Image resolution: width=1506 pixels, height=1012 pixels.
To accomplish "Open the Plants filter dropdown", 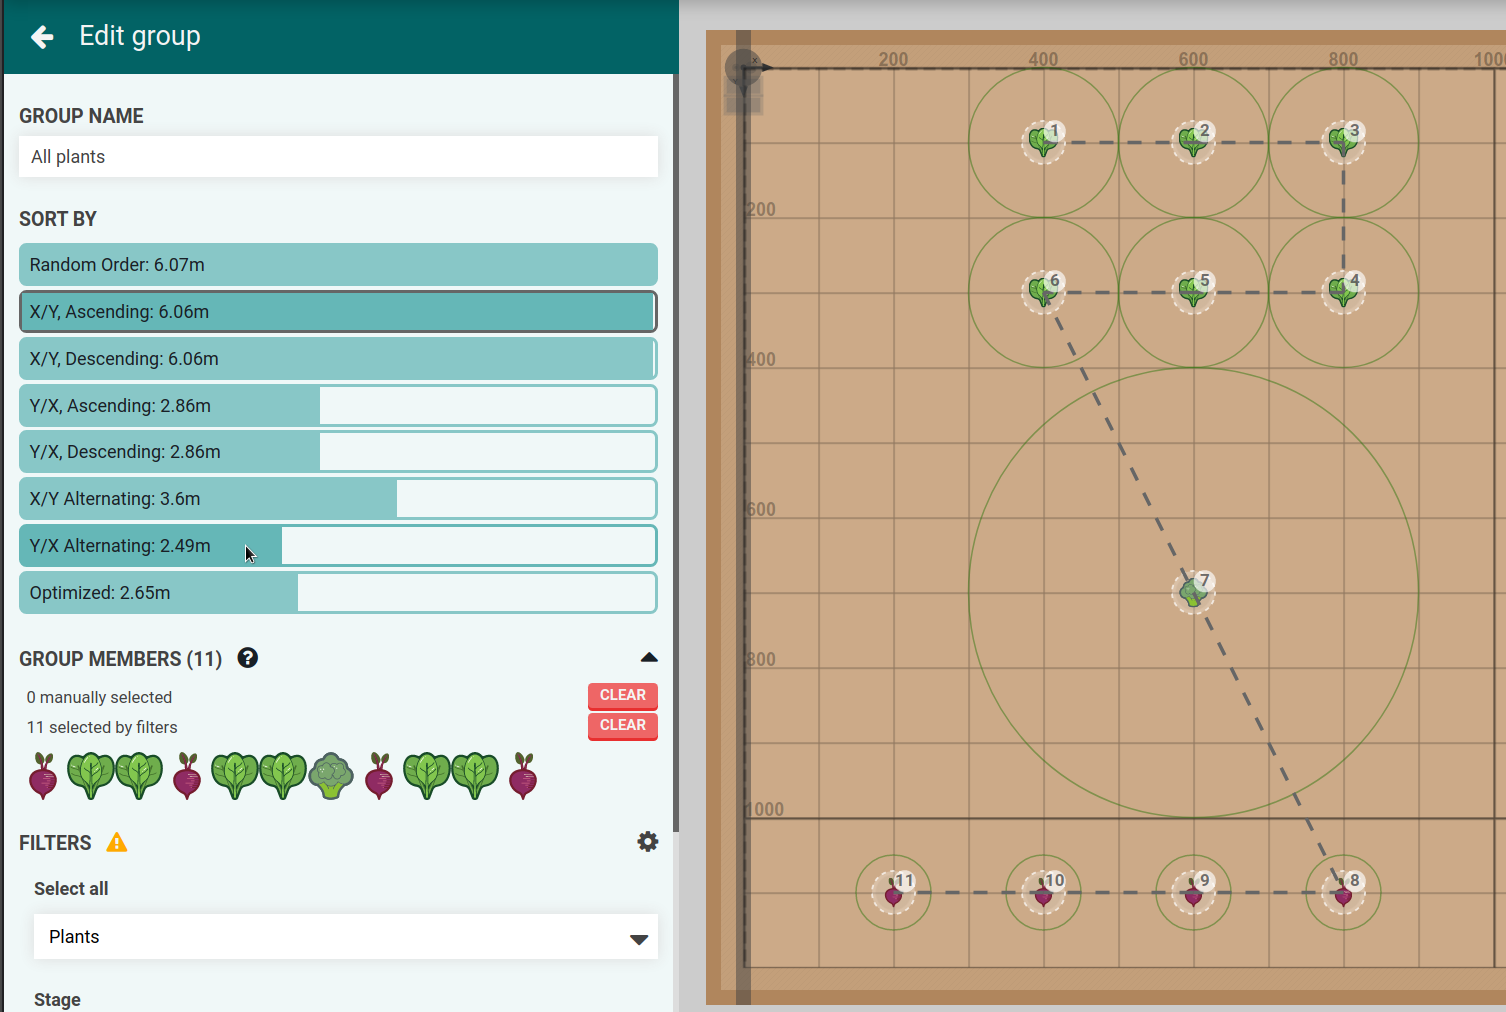I will coord(345,936).
